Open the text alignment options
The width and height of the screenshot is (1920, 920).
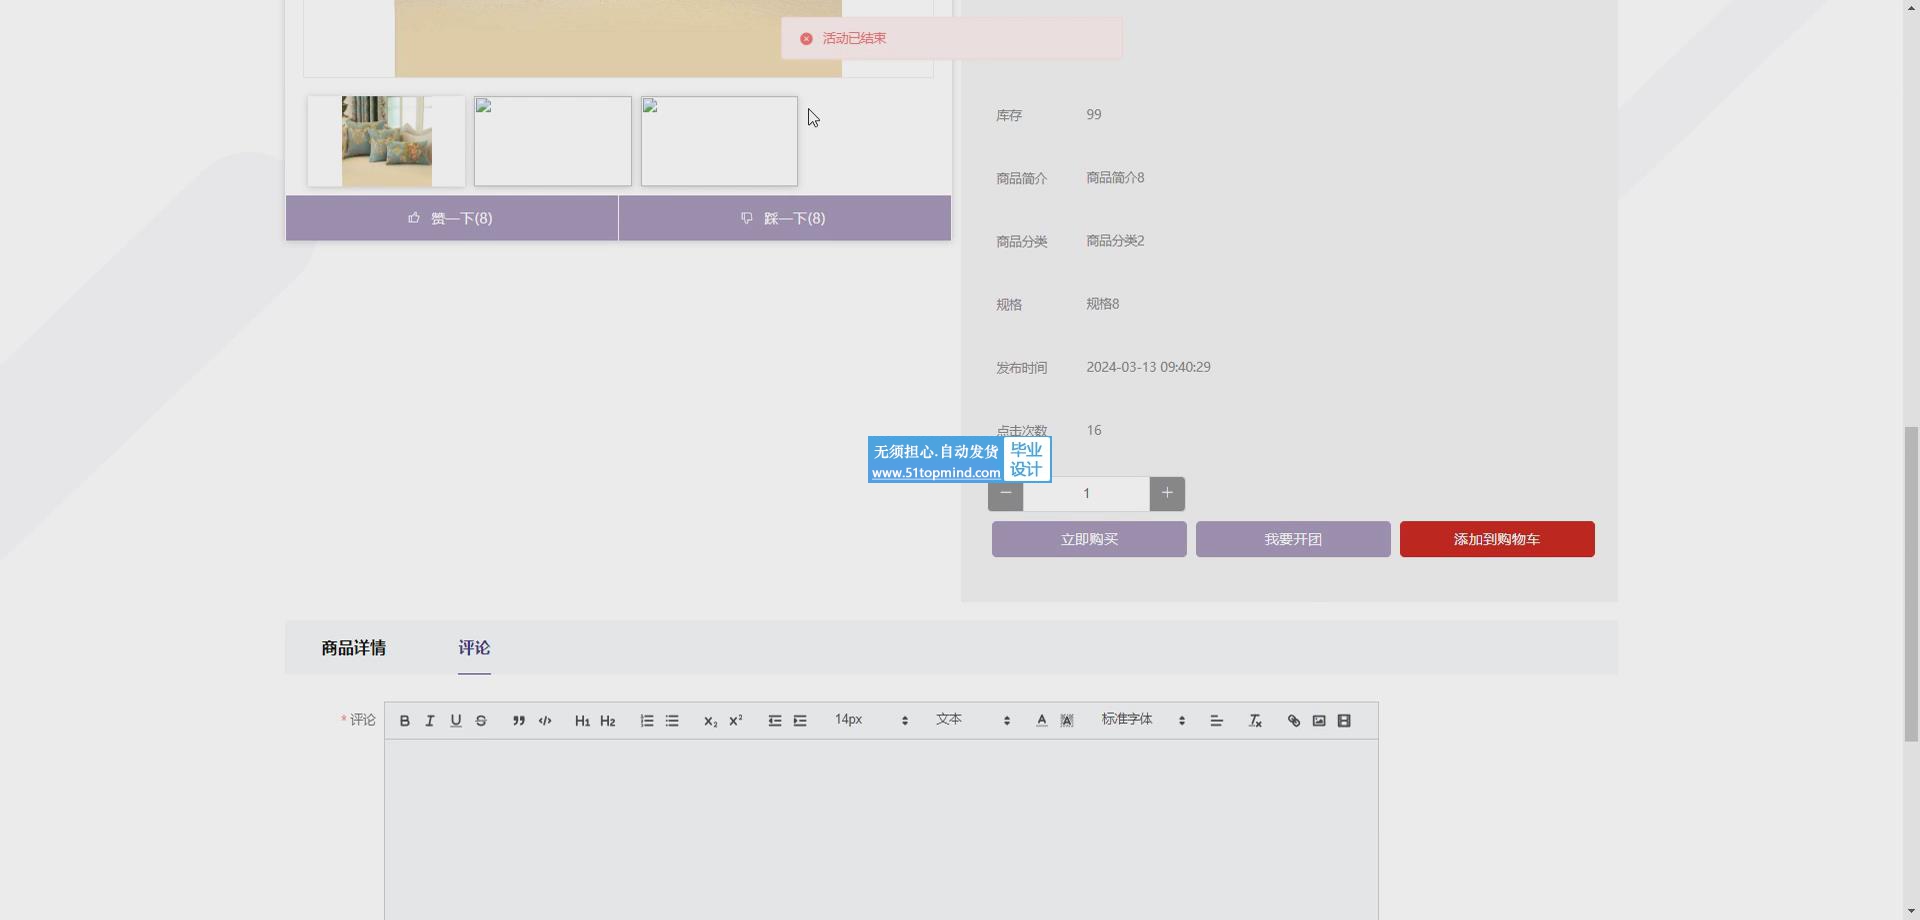[1217, 721]
